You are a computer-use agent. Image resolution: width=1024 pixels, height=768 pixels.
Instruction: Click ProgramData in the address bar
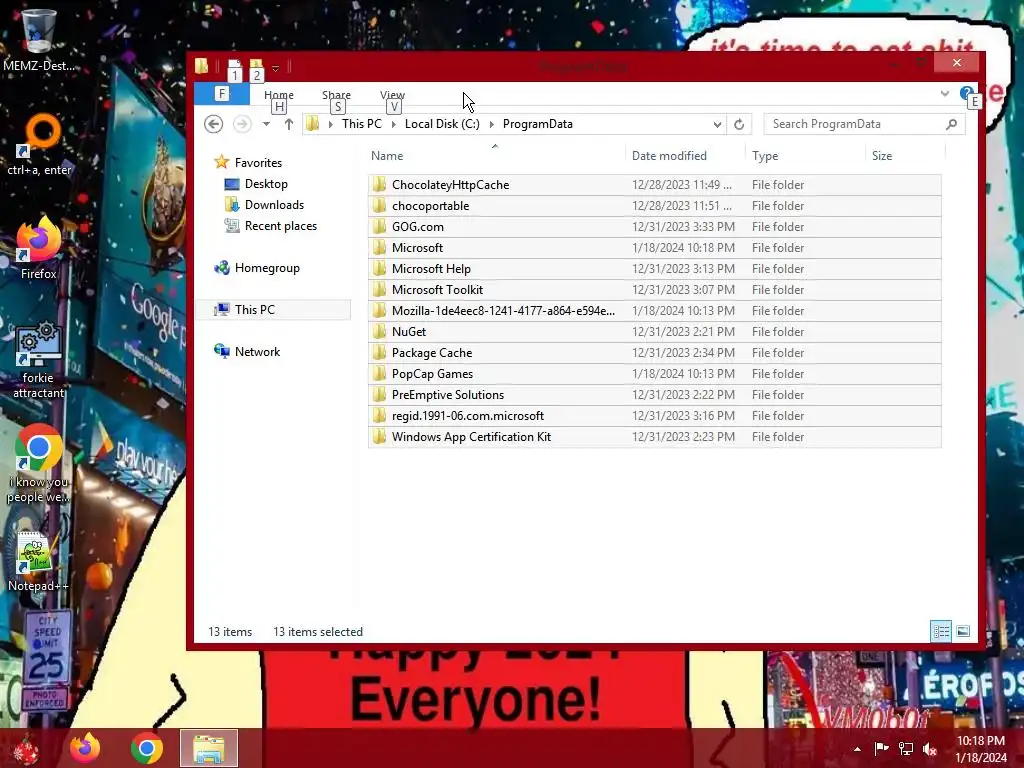[x=537, y=124]
